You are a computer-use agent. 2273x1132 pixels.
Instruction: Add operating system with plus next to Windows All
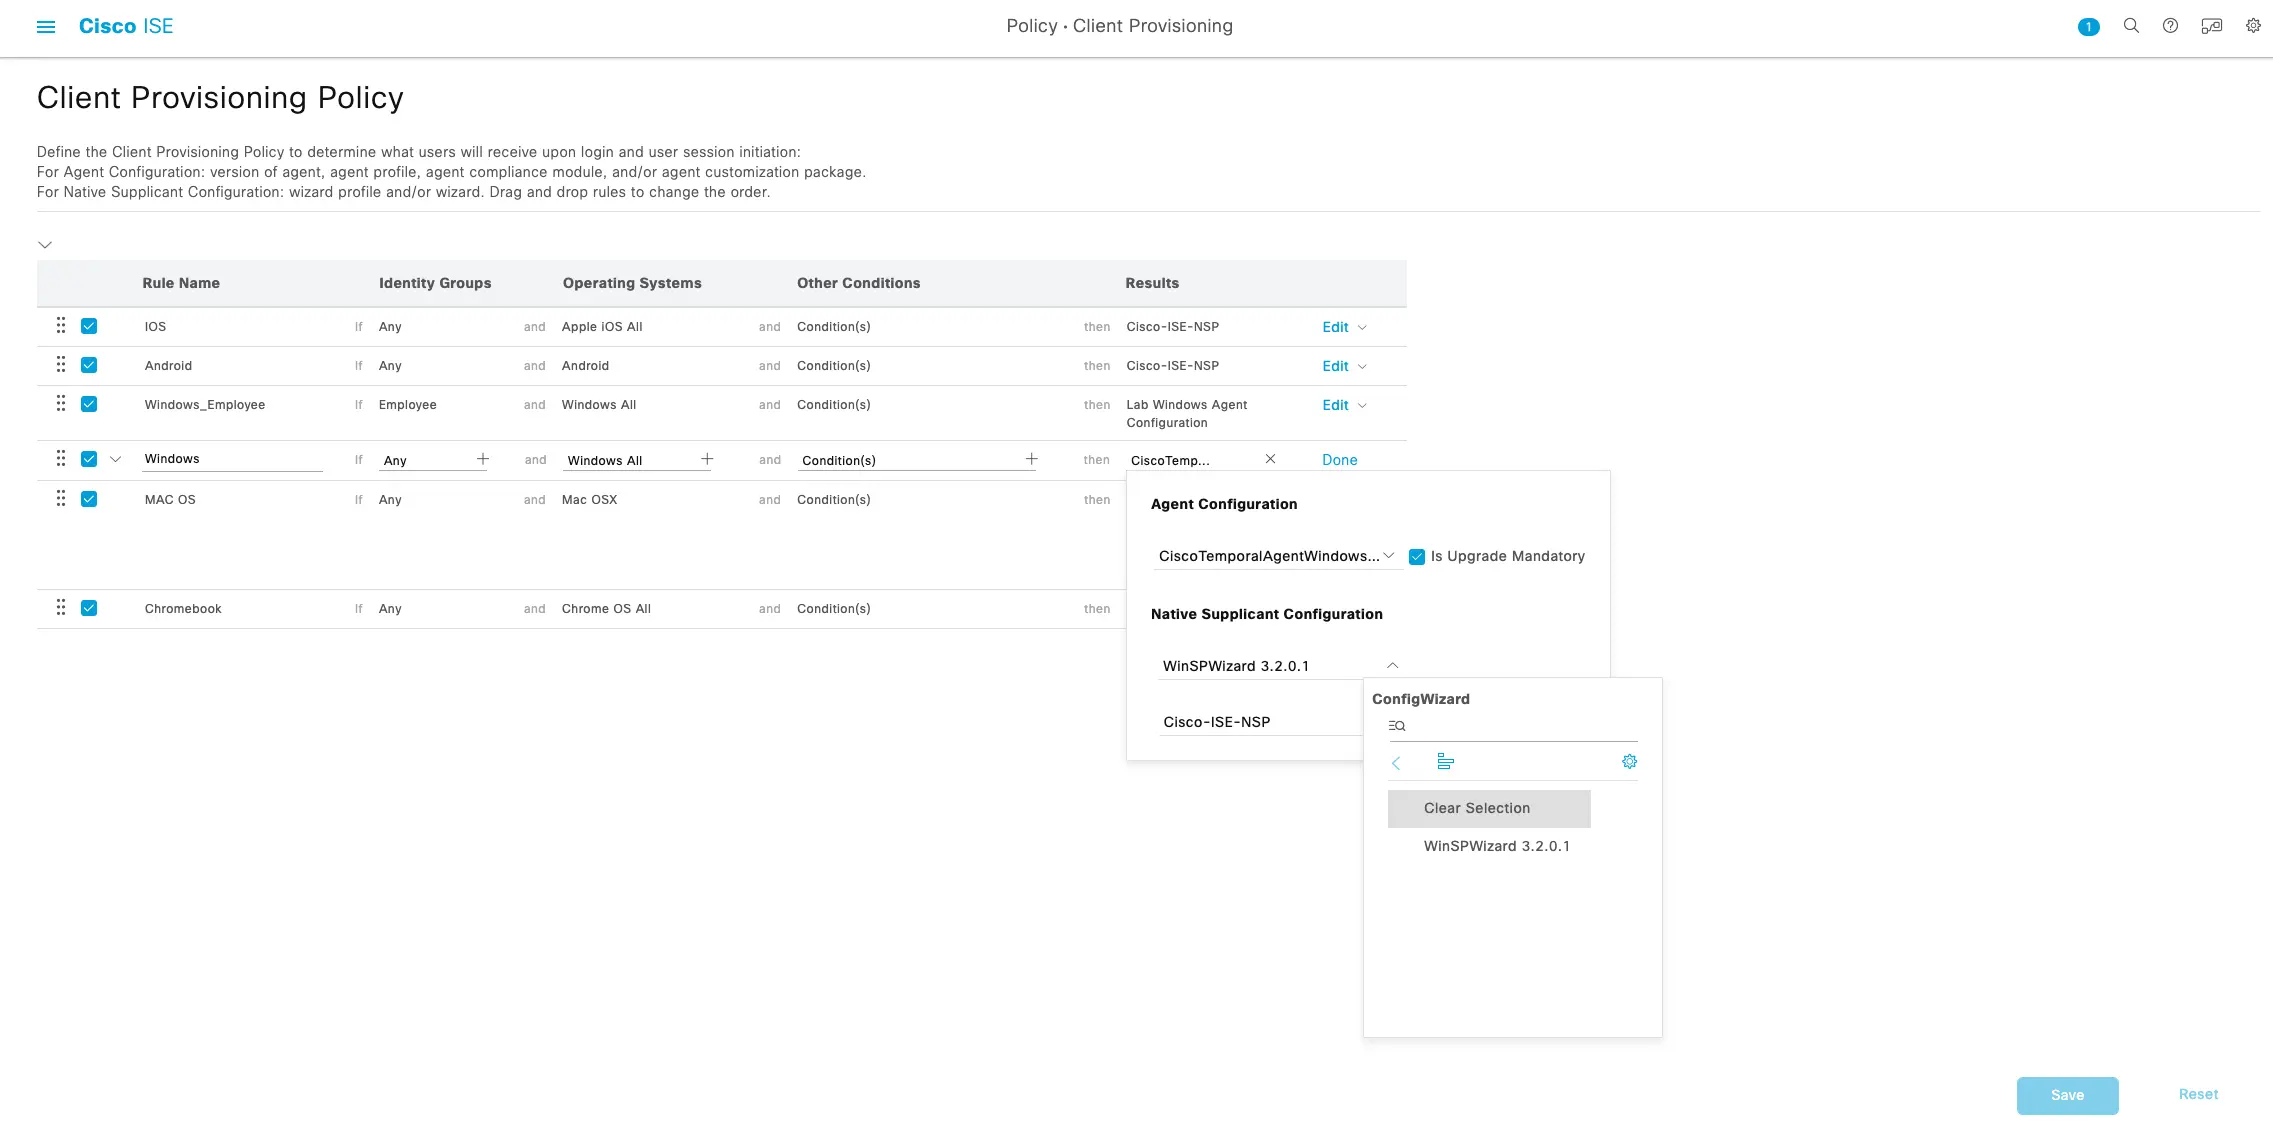coord(707,459)
